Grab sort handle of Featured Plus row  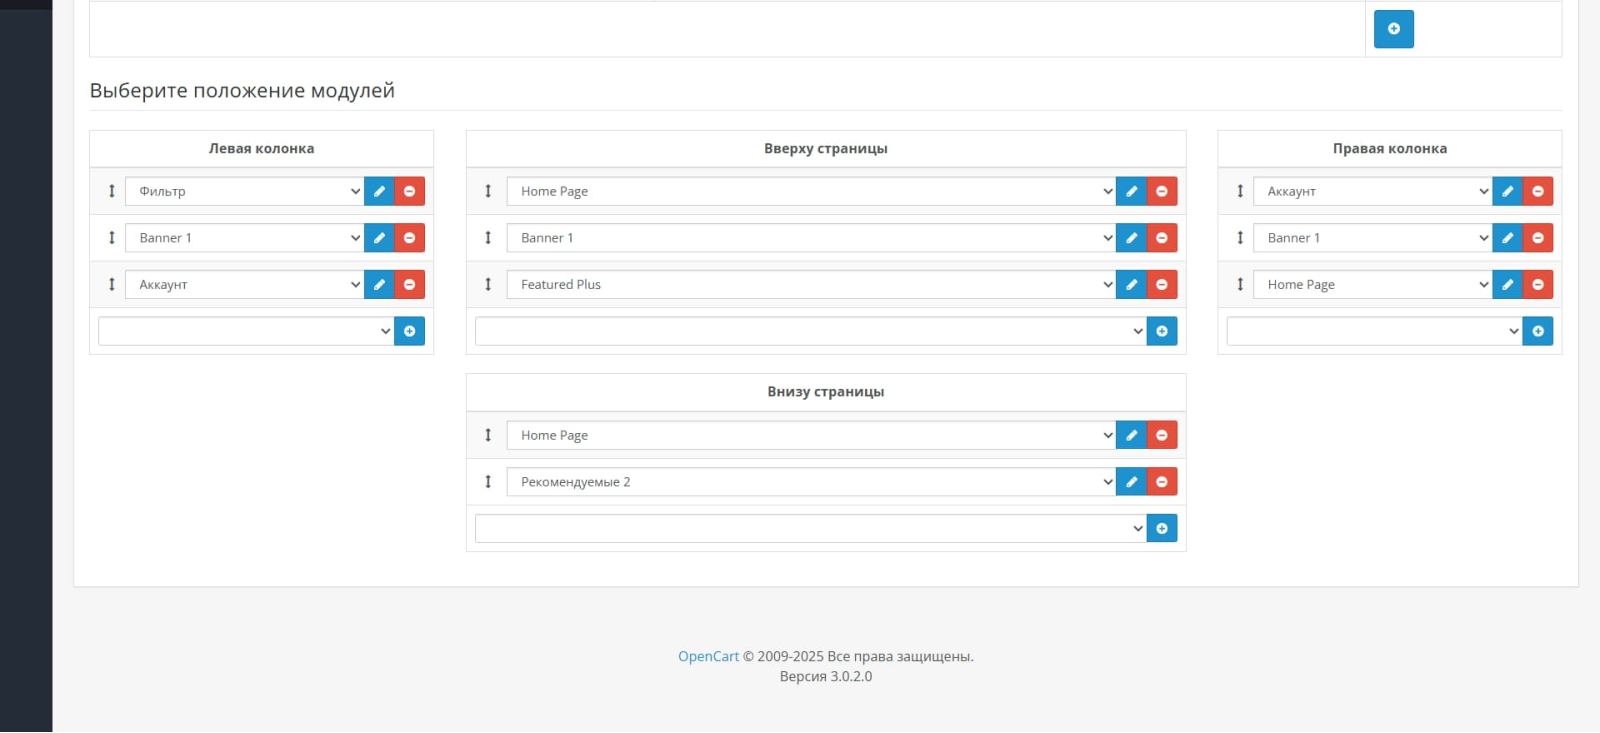[488, 285]
